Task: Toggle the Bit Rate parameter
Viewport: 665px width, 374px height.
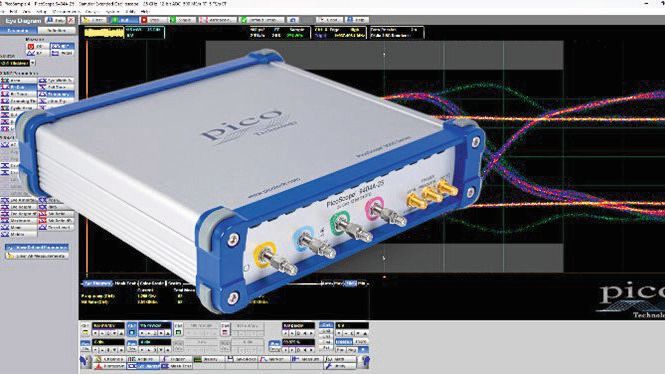Action: click(19, 87)
